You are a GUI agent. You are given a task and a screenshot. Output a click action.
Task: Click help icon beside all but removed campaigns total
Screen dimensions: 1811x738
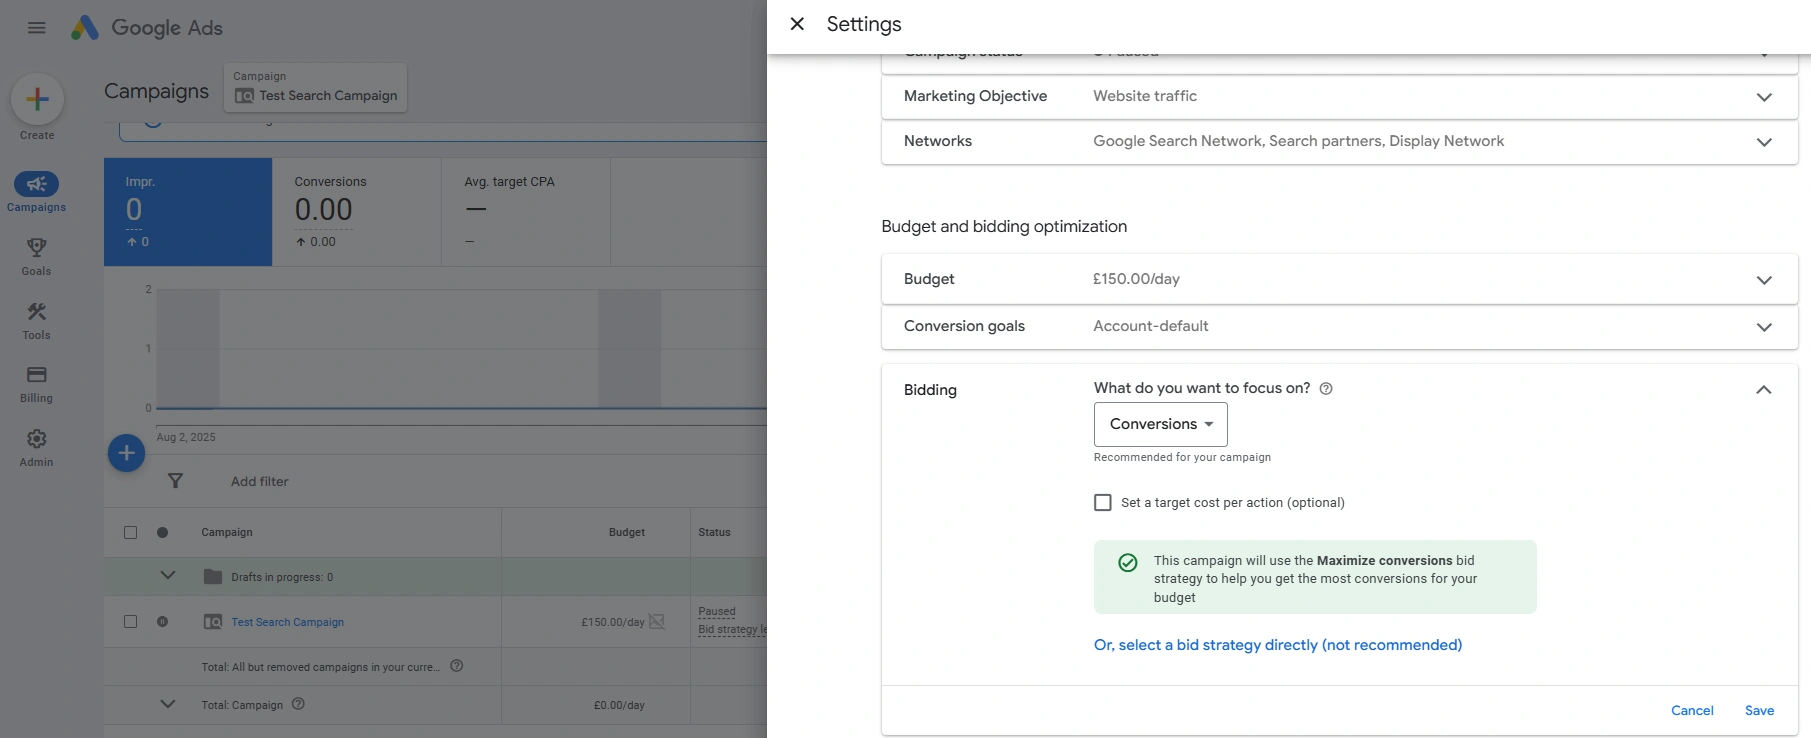pos(457,666)
